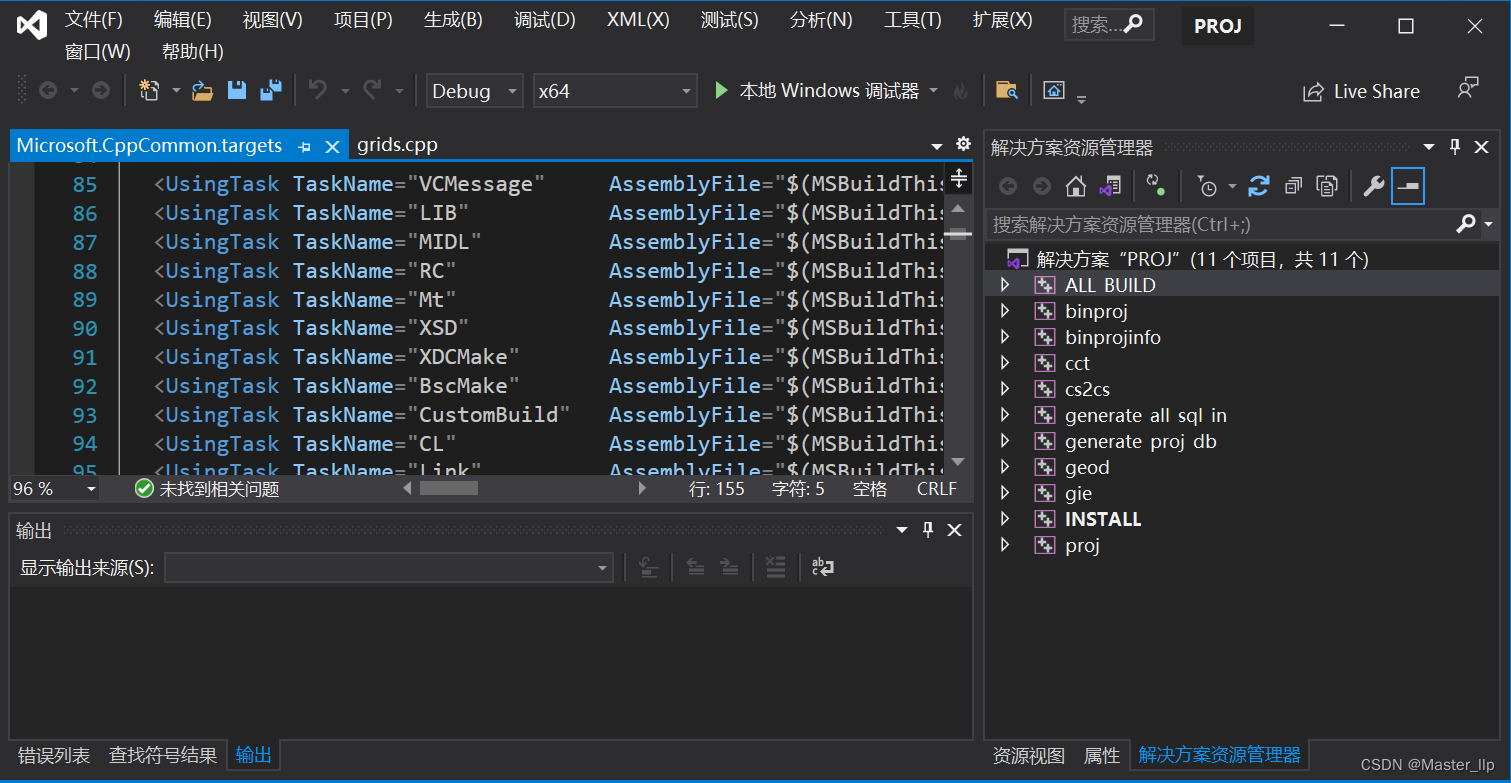
Task: Switch to the 错误列表 tab
Action: (54, 755)
